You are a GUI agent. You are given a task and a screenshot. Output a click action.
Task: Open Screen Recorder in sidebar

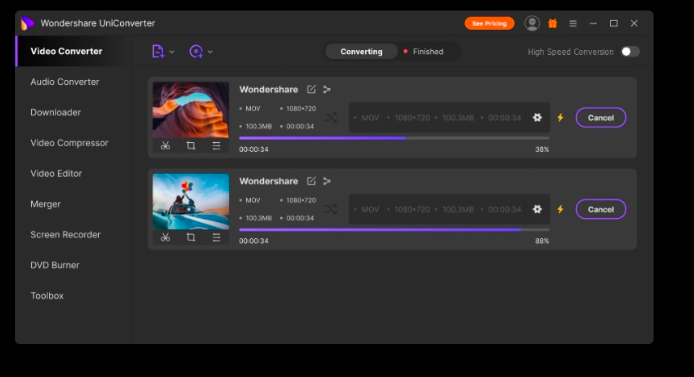pos(65,235)
